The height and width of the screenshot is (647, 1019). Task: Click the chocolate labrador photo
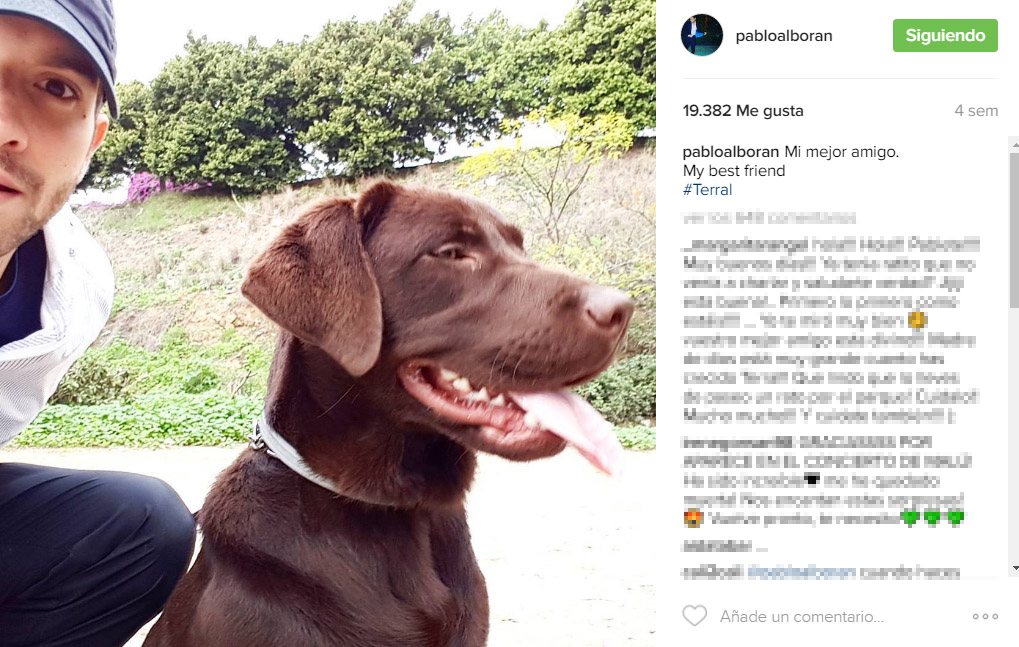tap(328, 324)
